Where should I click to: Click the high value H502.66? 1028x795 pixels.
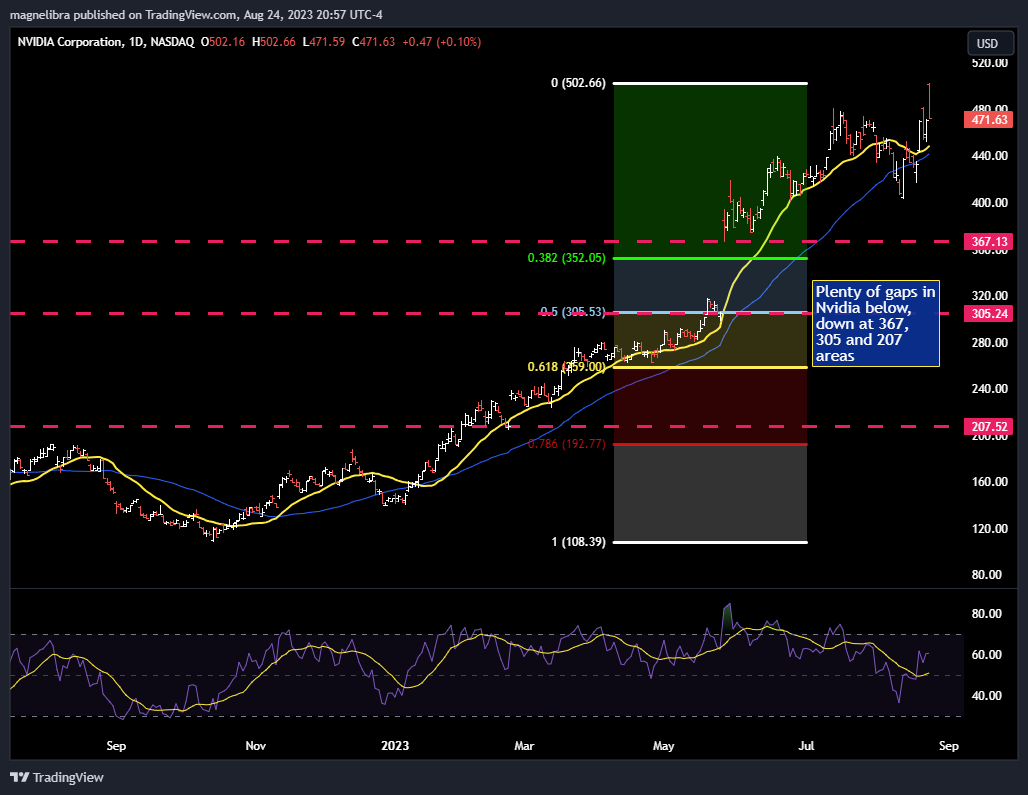273,42
